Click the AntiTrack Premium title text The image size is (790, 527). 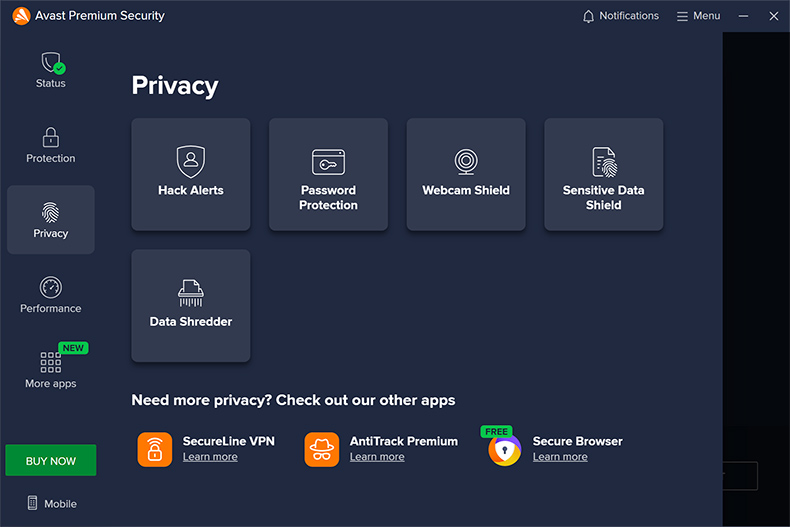tap(404, 441)
